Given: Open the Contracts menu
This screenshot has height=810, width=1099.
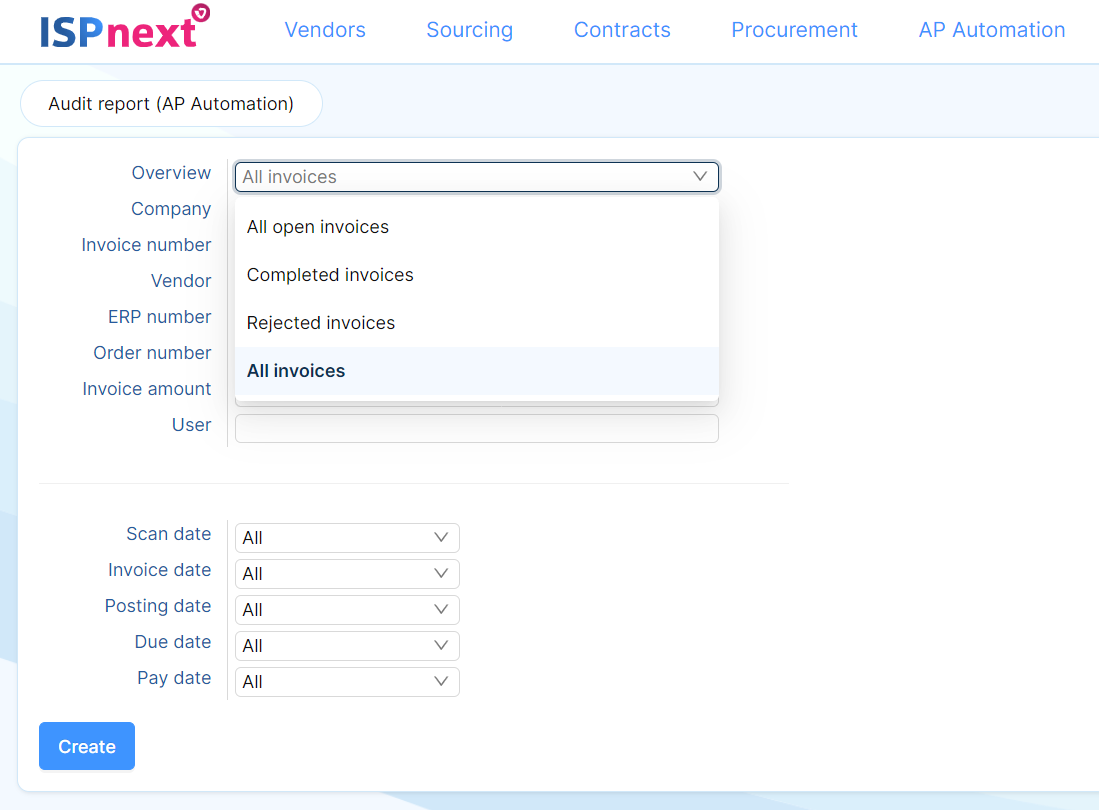Looking at the screenshot, I should click(622, 29).
